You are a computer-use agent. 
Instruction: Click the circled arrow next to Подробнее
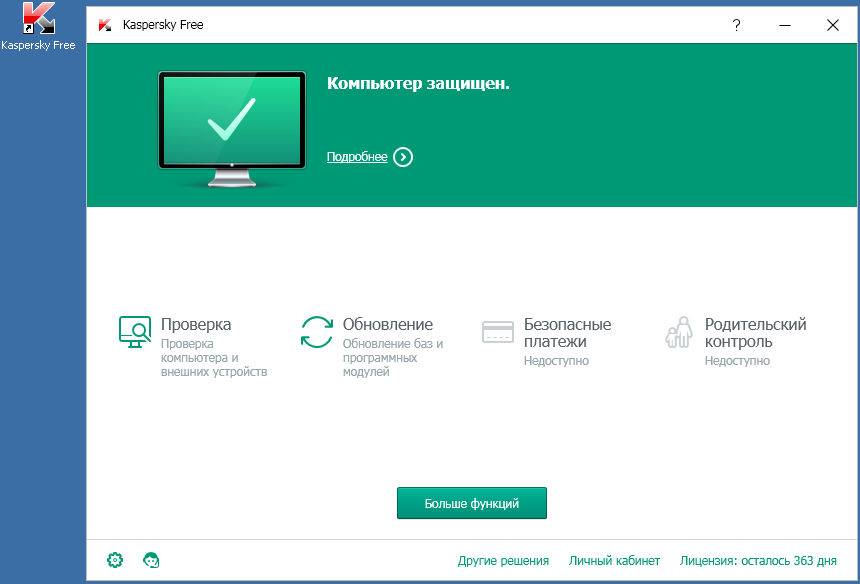tap(403, 157)
